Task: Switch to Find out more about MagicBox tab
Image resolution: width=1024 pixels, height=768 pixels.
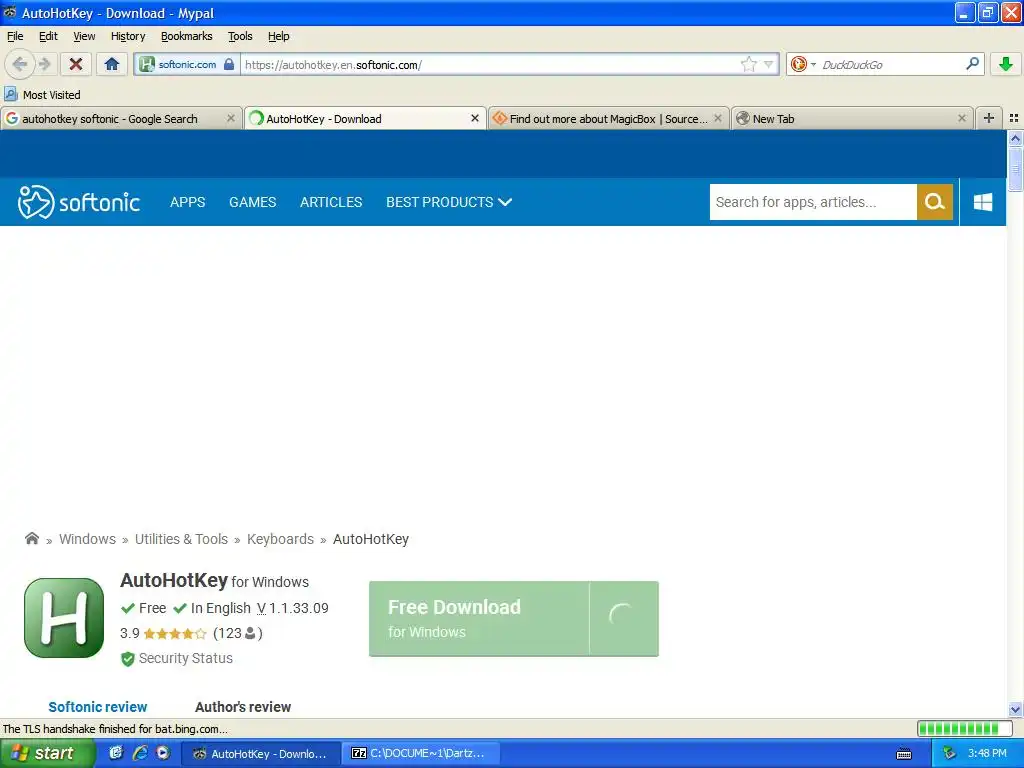Action: coord(608,119)
